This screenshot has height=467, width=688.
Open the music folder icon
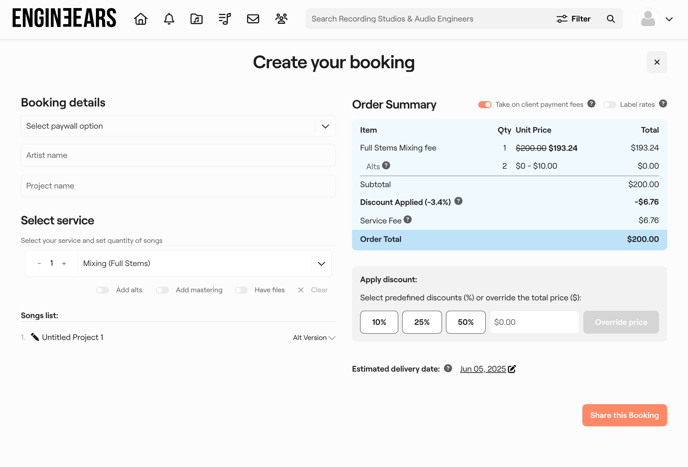pos(197,19)
